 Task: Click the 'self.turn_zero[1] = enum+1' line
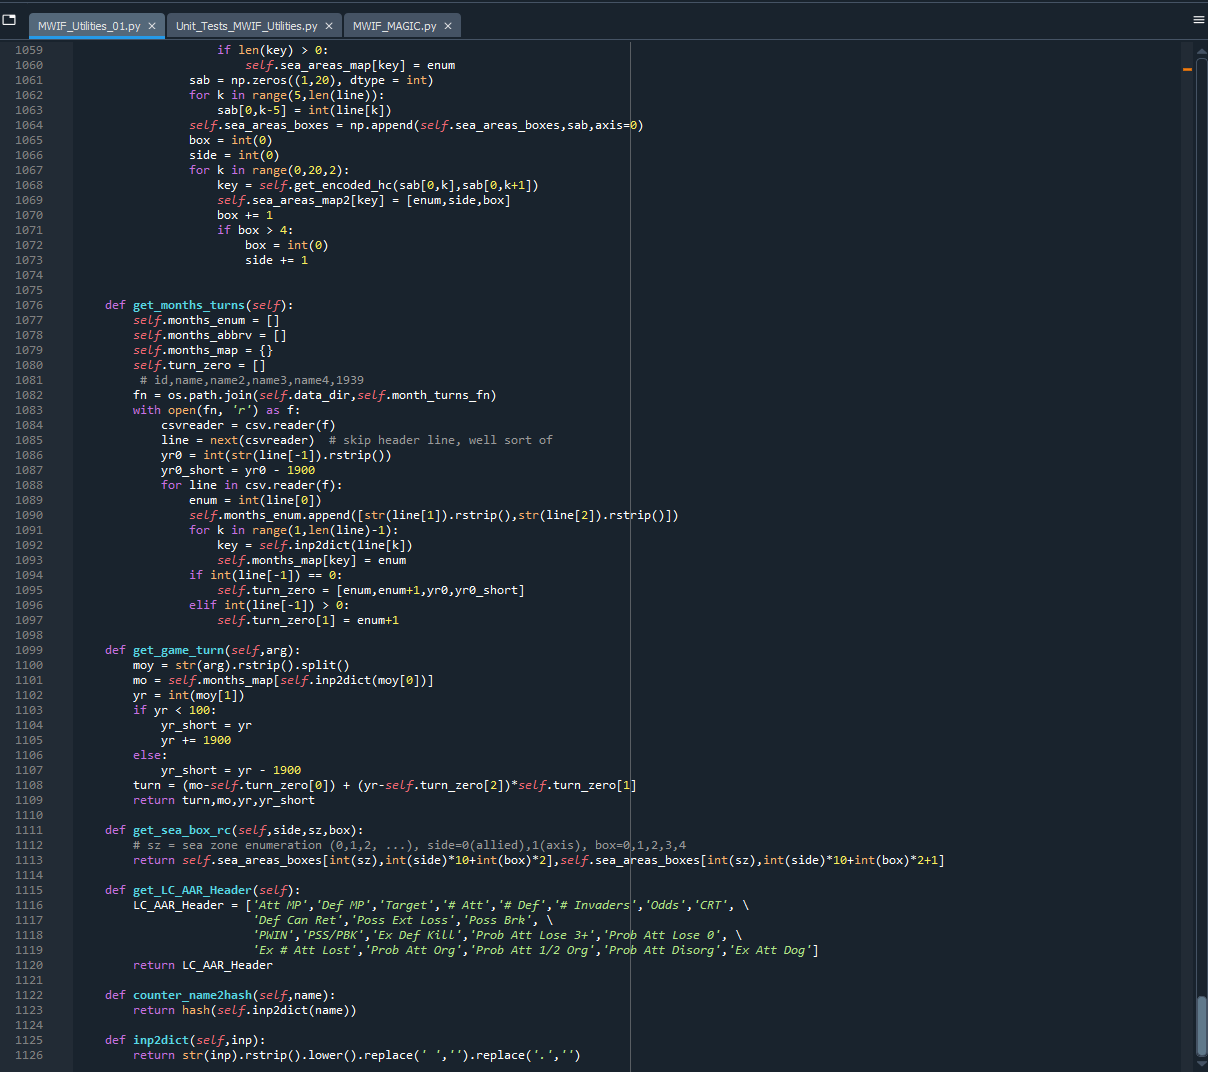coord(308,620)
